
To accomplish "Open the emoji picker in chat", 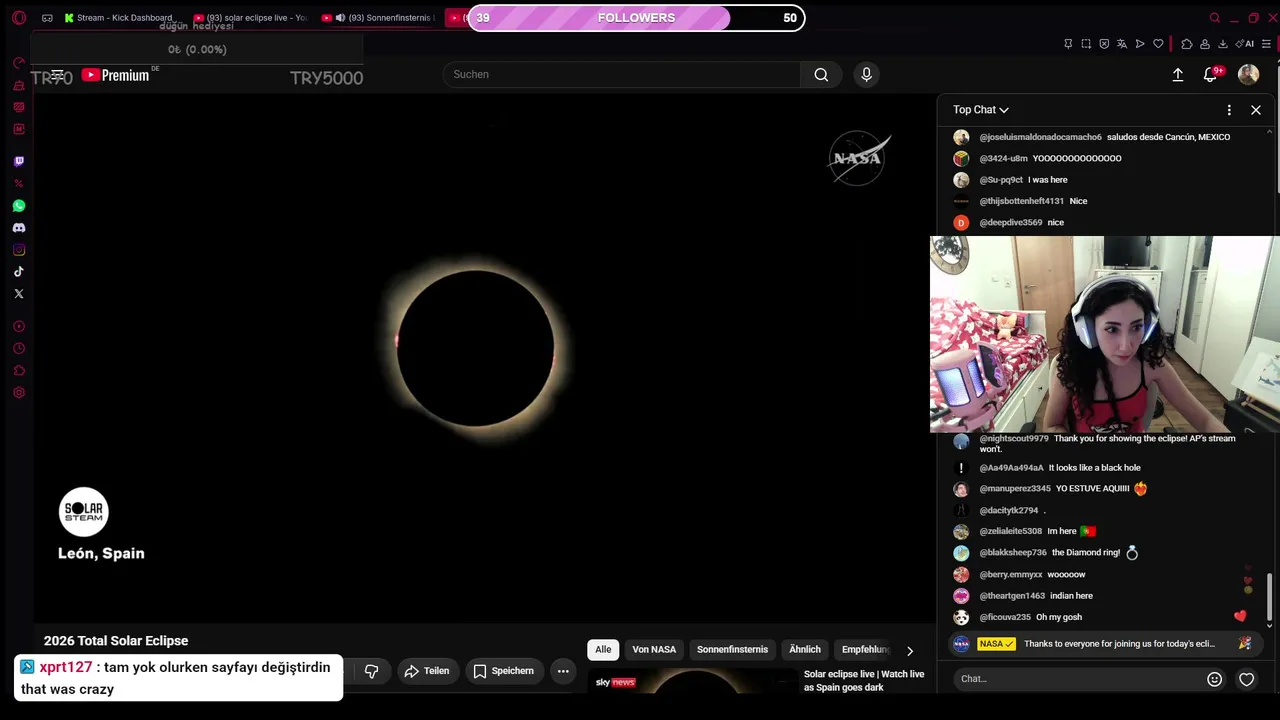I will pos(1214,679).
